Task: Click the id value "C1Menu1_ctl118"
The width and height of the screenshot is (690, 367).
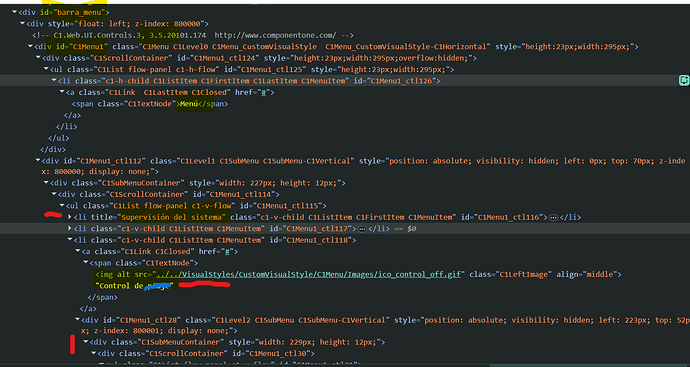Action: 318,240
